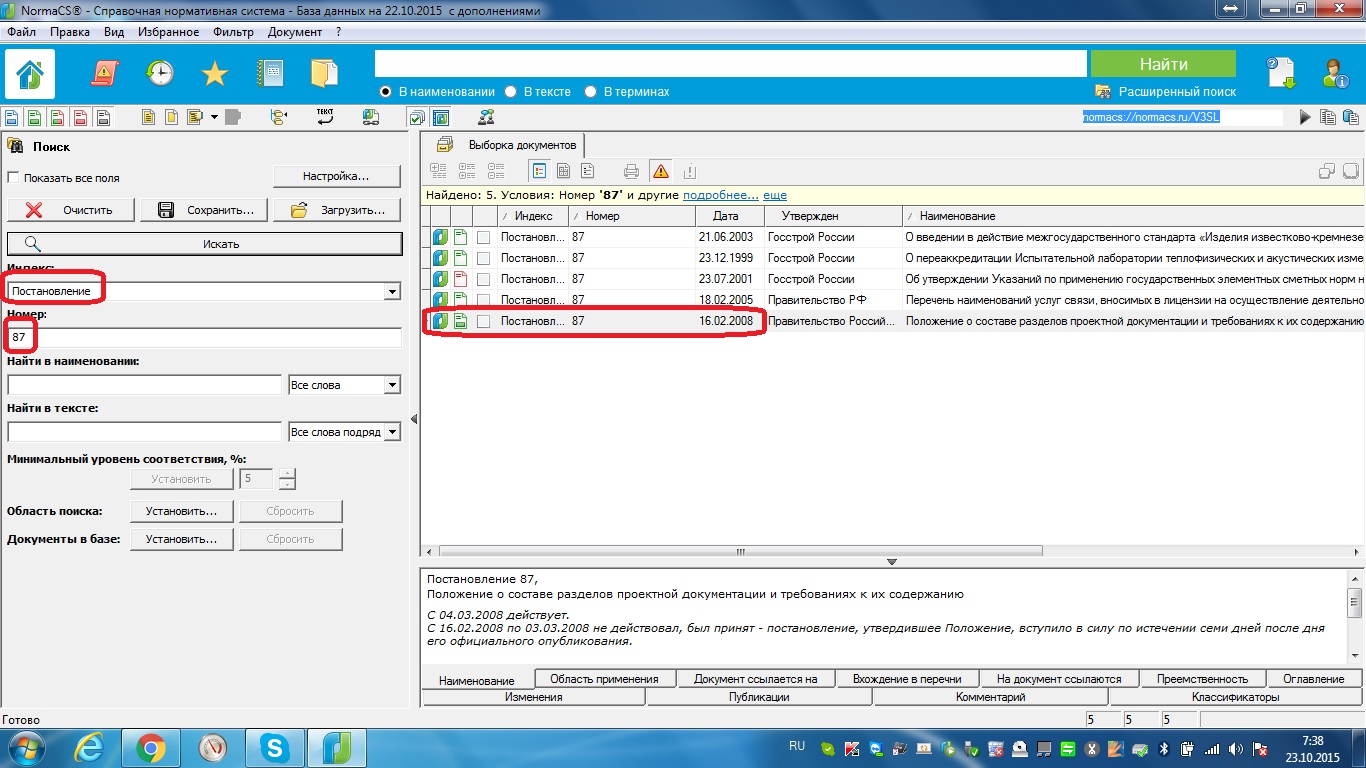Enable the 'Показать все поля' checkbox
Image resolution: width=1366 pixels, height=768 pixels.
tap(14, 178)
